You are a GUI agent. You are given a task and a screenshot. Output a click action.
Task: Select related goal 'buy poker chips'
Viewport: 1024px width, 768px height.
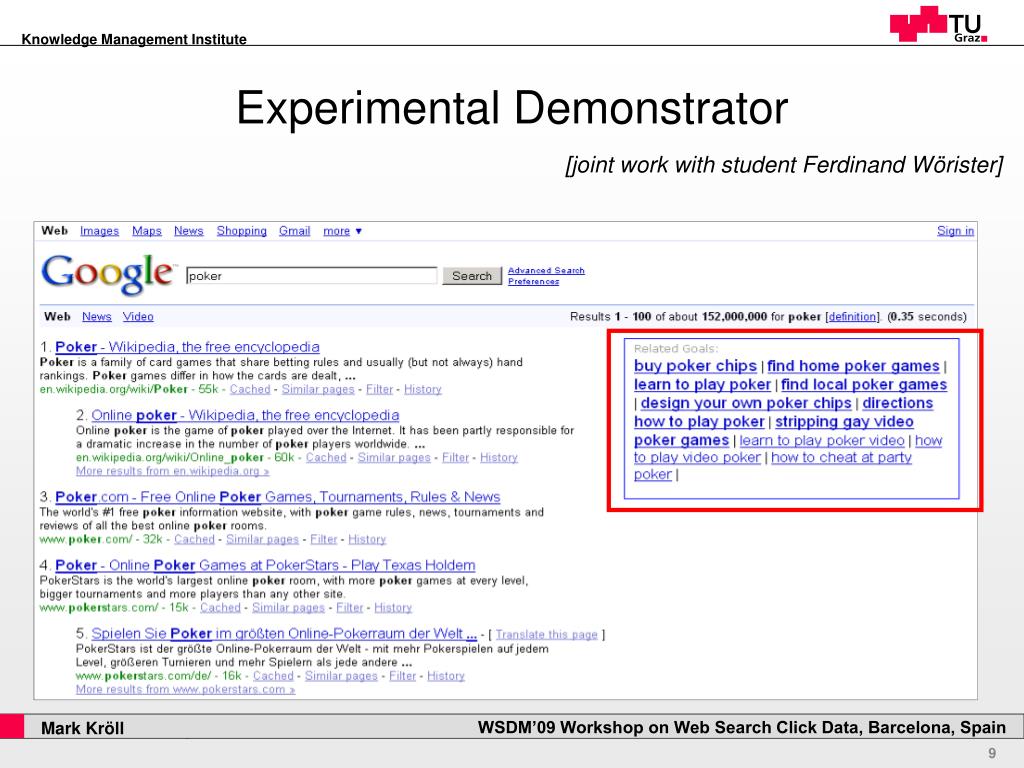click(695, 366)
